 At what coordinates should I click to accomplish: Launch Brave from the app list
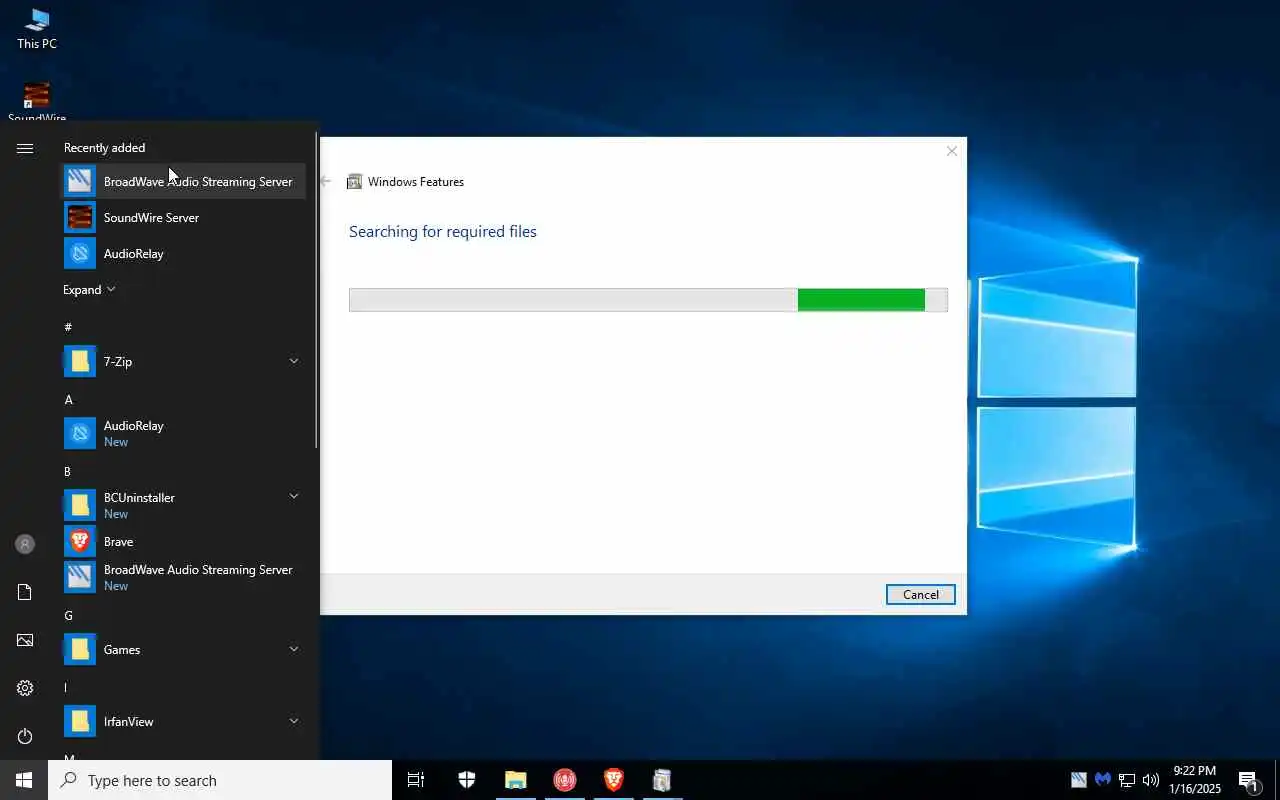tap(183, 541)
